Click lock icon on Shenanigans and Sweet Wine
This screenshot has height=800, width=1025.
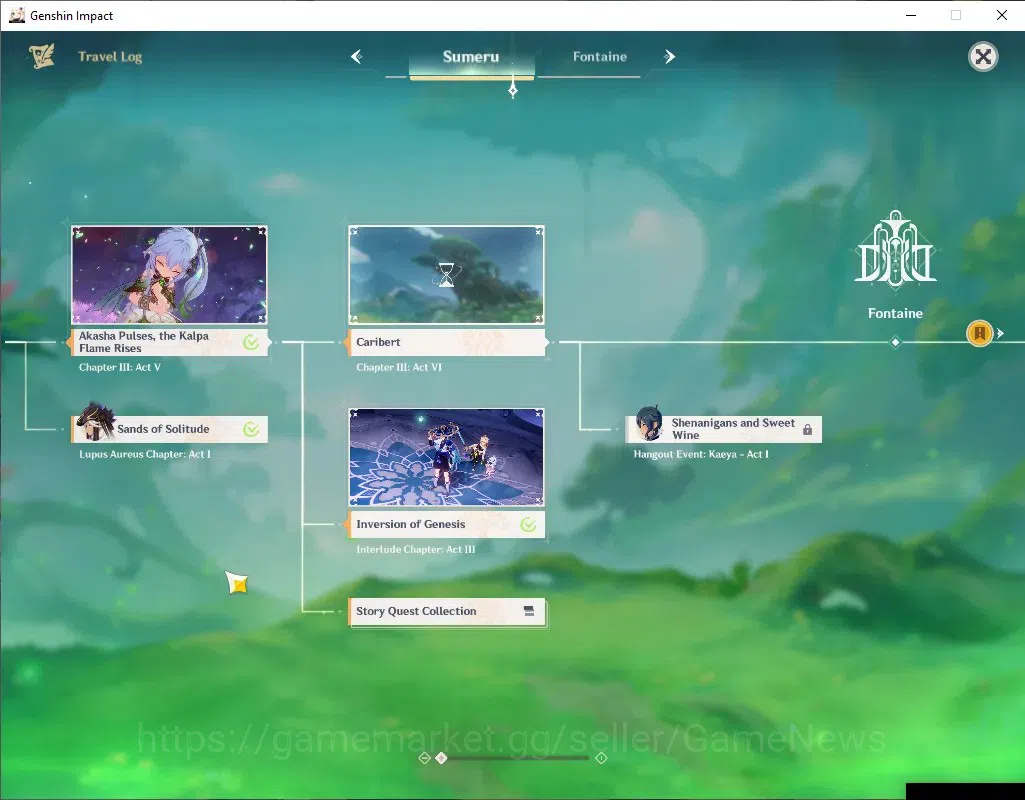click(x=807, y=429)
